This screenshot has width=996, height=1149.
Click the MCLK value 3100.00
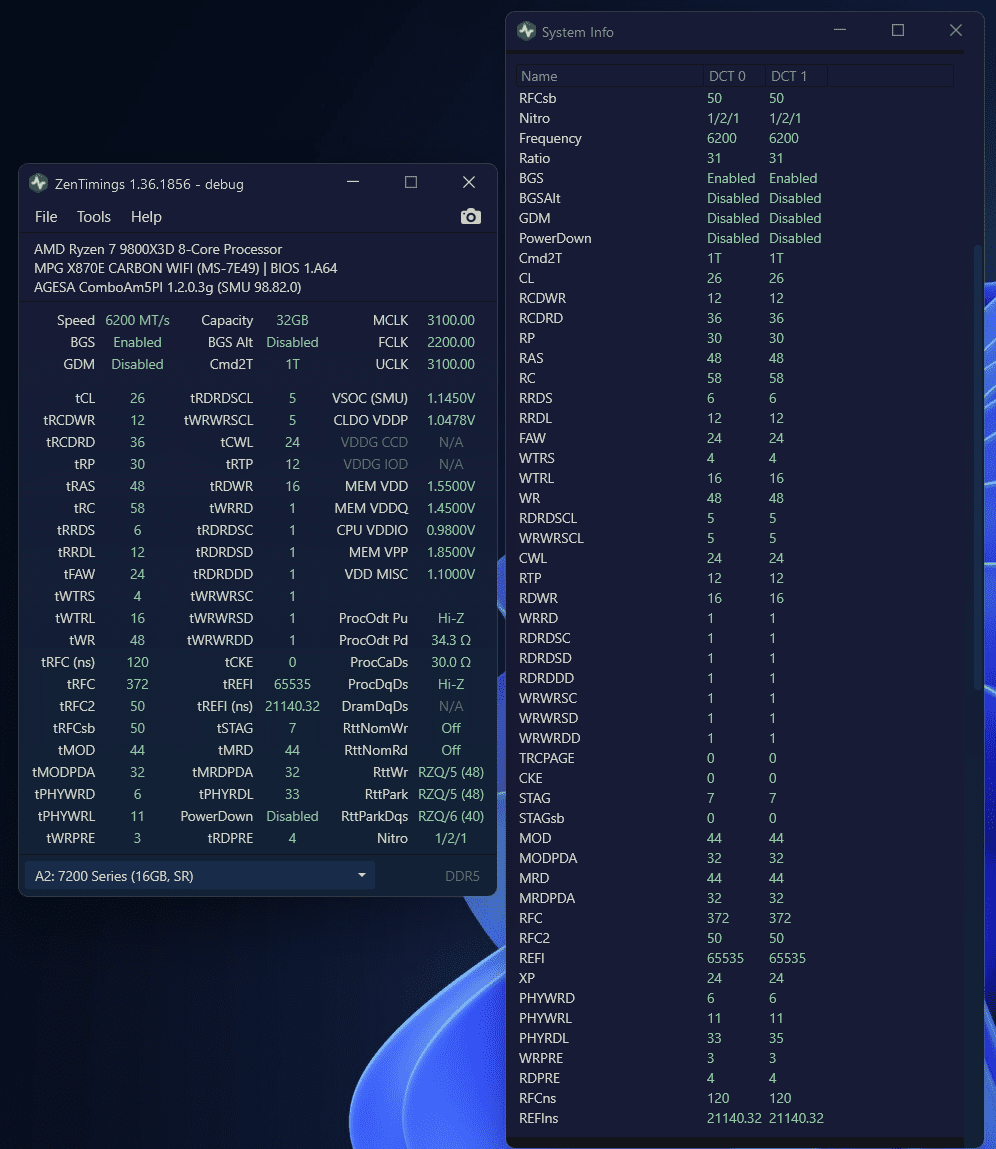click(451, 320)
